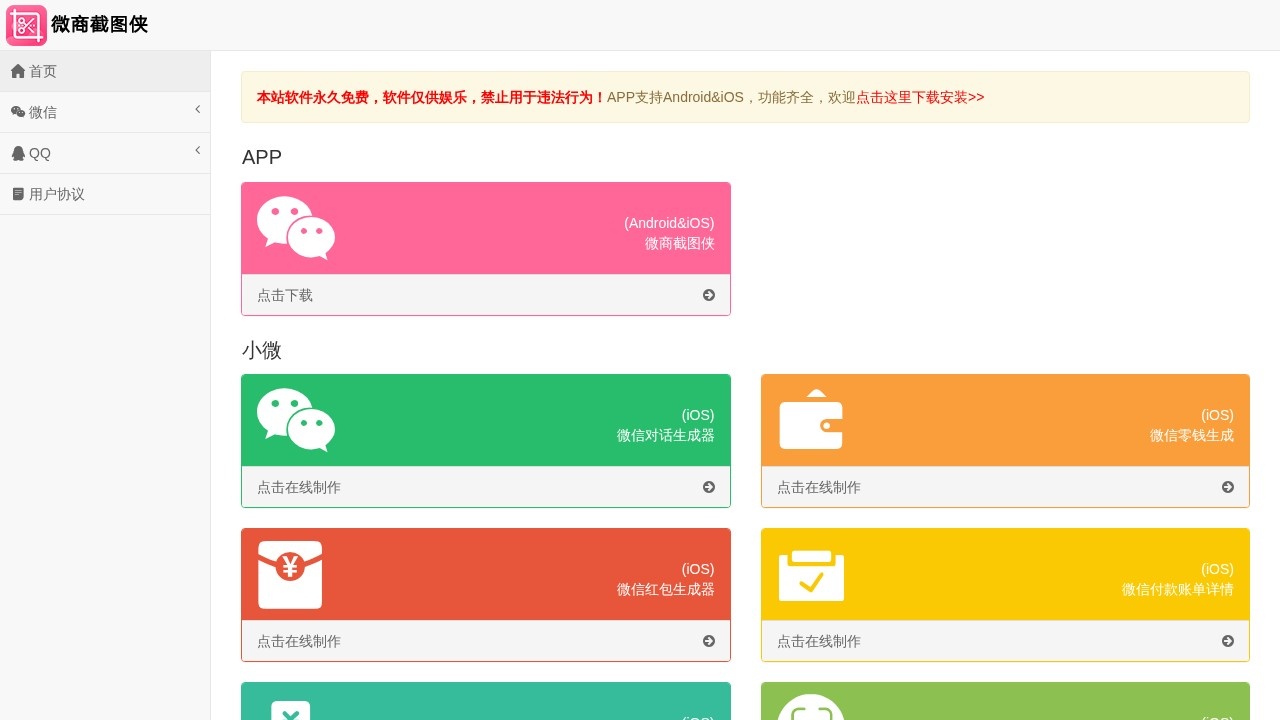Click the wallet icon on orange card
The image size is (1280, 720).
pos(811,420)
